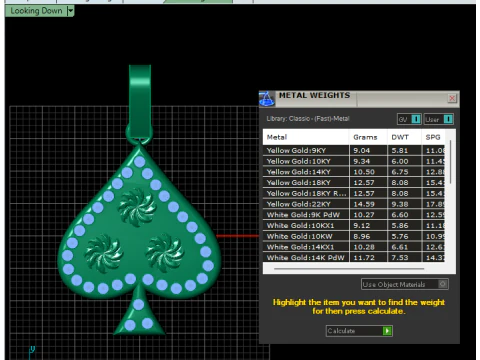Click the Library: Classic (Fast)-Metal label
Screen dimensions: 480x360
(x=308, y=118)
